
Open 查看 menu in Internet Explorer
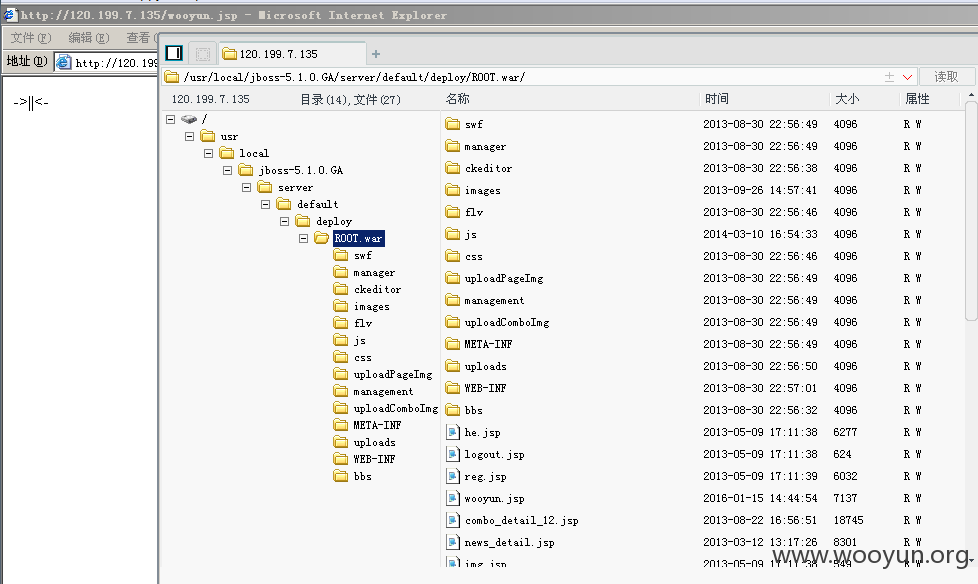pyautogui.click(x=142, y=37)
